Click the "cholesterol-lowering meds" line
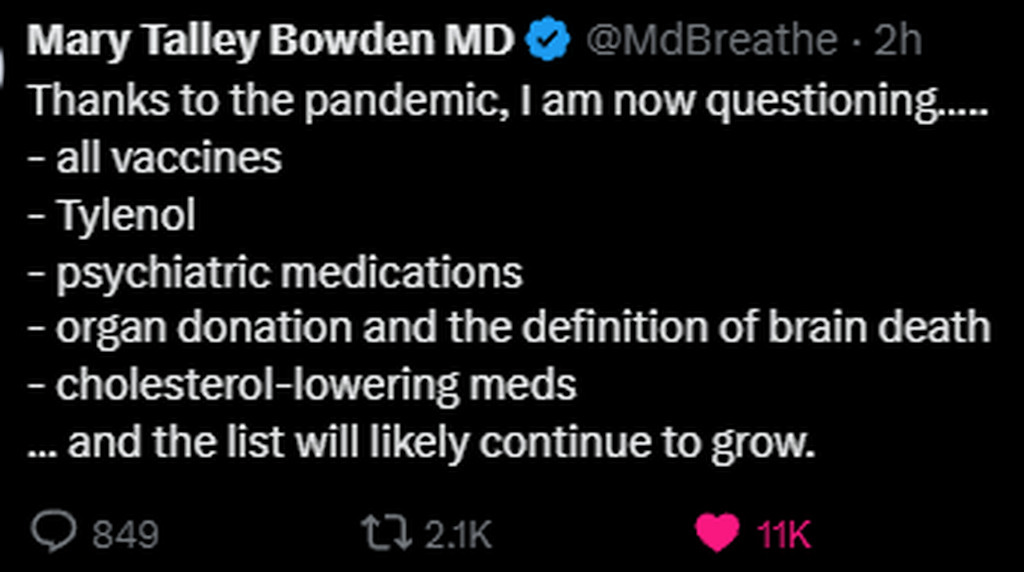Image resolution: width=1024 pixels, height=572 pixels. (x=316, y=385)
